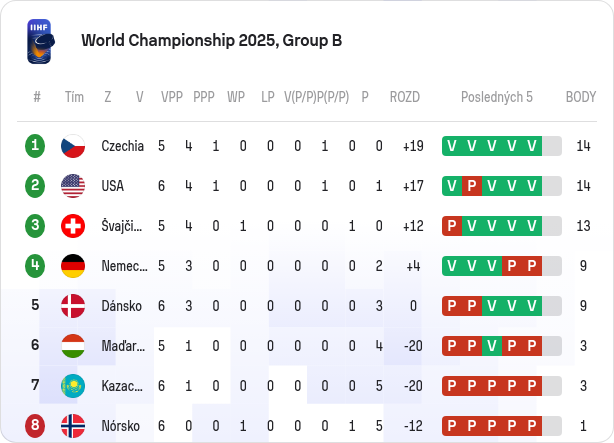This screenshot has width=614, height=443.
Task: Click the red rank 8 badge
Action: 35,425
